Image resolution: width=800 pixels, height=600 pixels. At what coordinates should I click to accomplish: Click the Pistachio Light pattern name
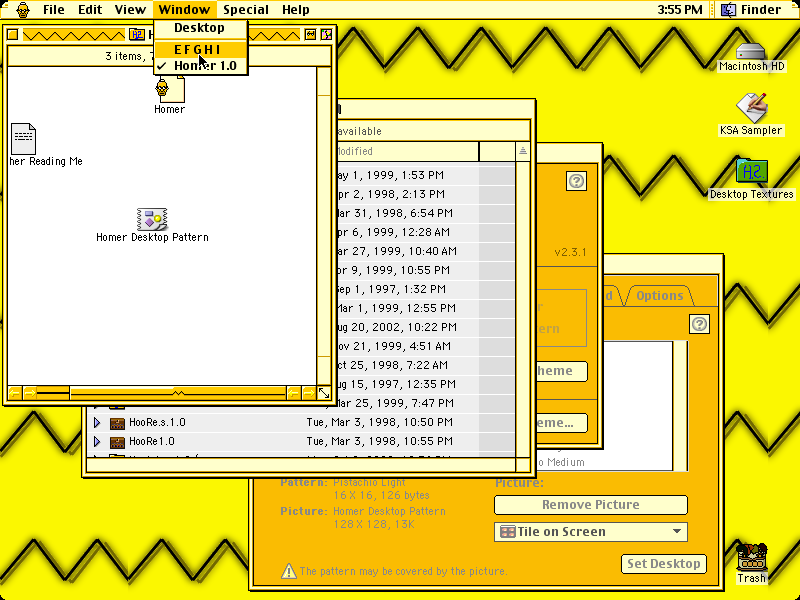pyautogui.click(x=369, y=483)
